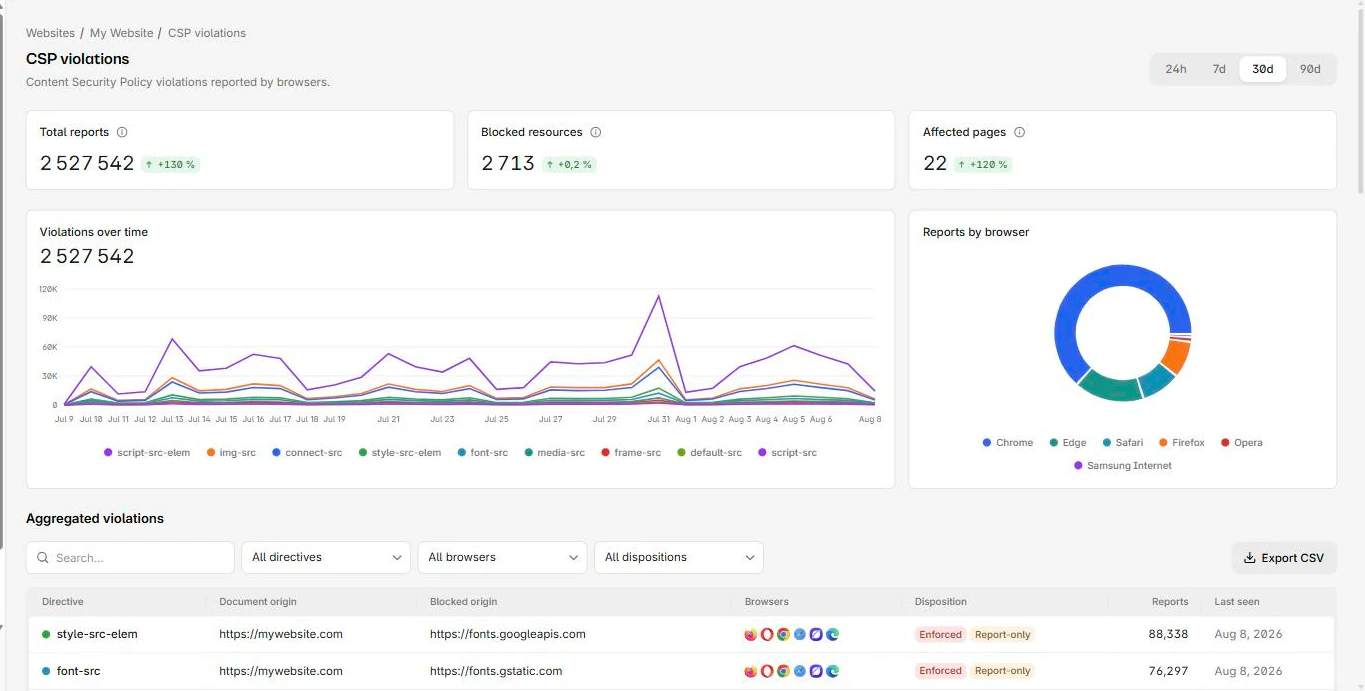Click the info icon beside Affected pages

(x=1020, y=132)
